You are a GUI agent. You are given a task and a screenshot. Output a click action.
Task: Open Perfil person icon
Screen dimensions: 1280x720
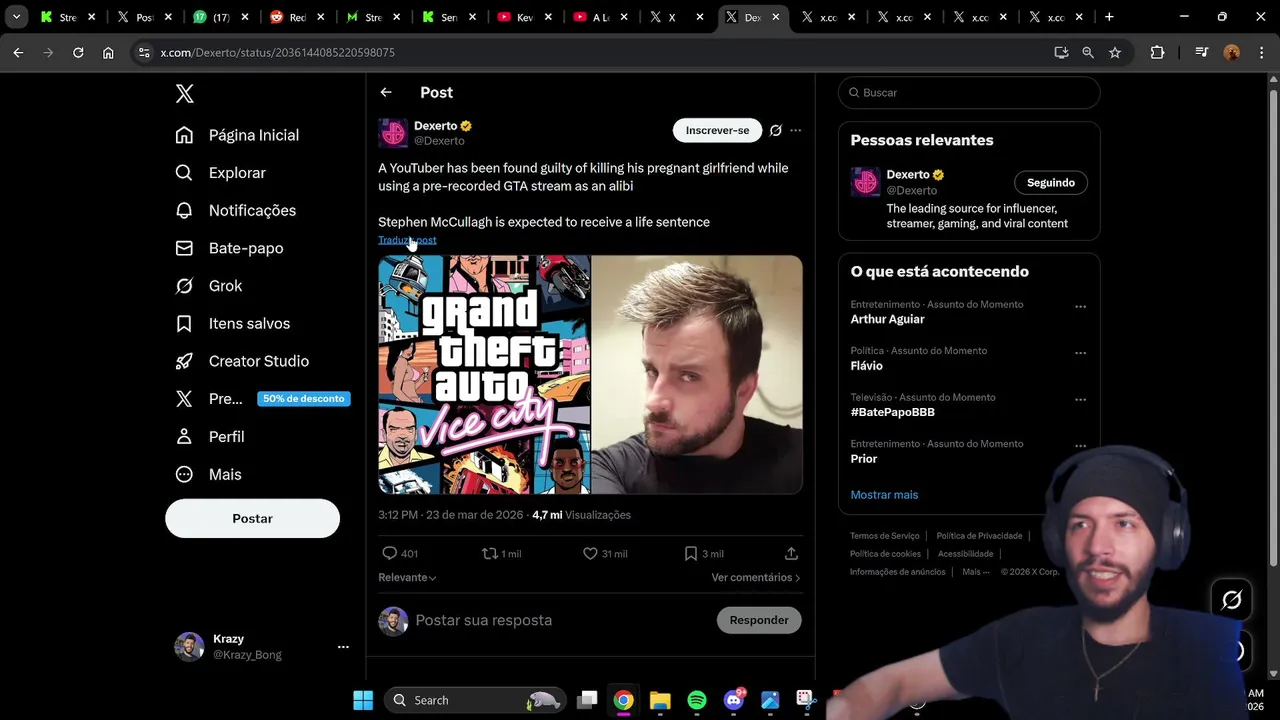point(184,437)
